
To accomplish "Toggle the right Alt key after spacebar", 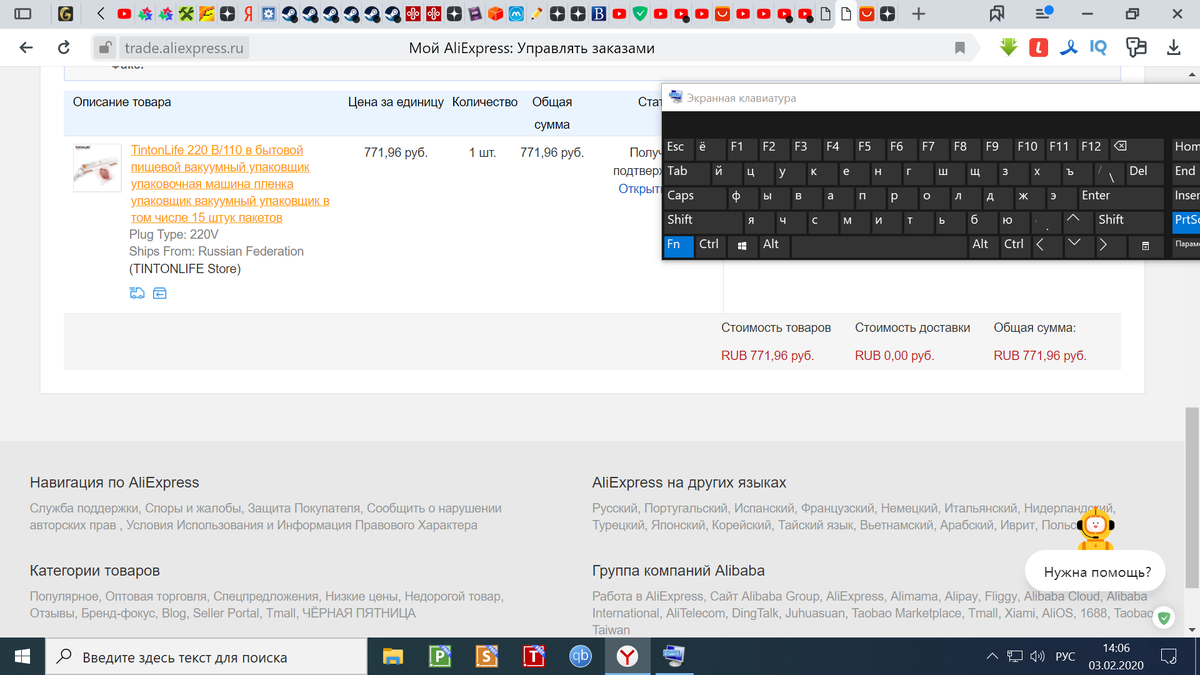I will pos(982,245).
